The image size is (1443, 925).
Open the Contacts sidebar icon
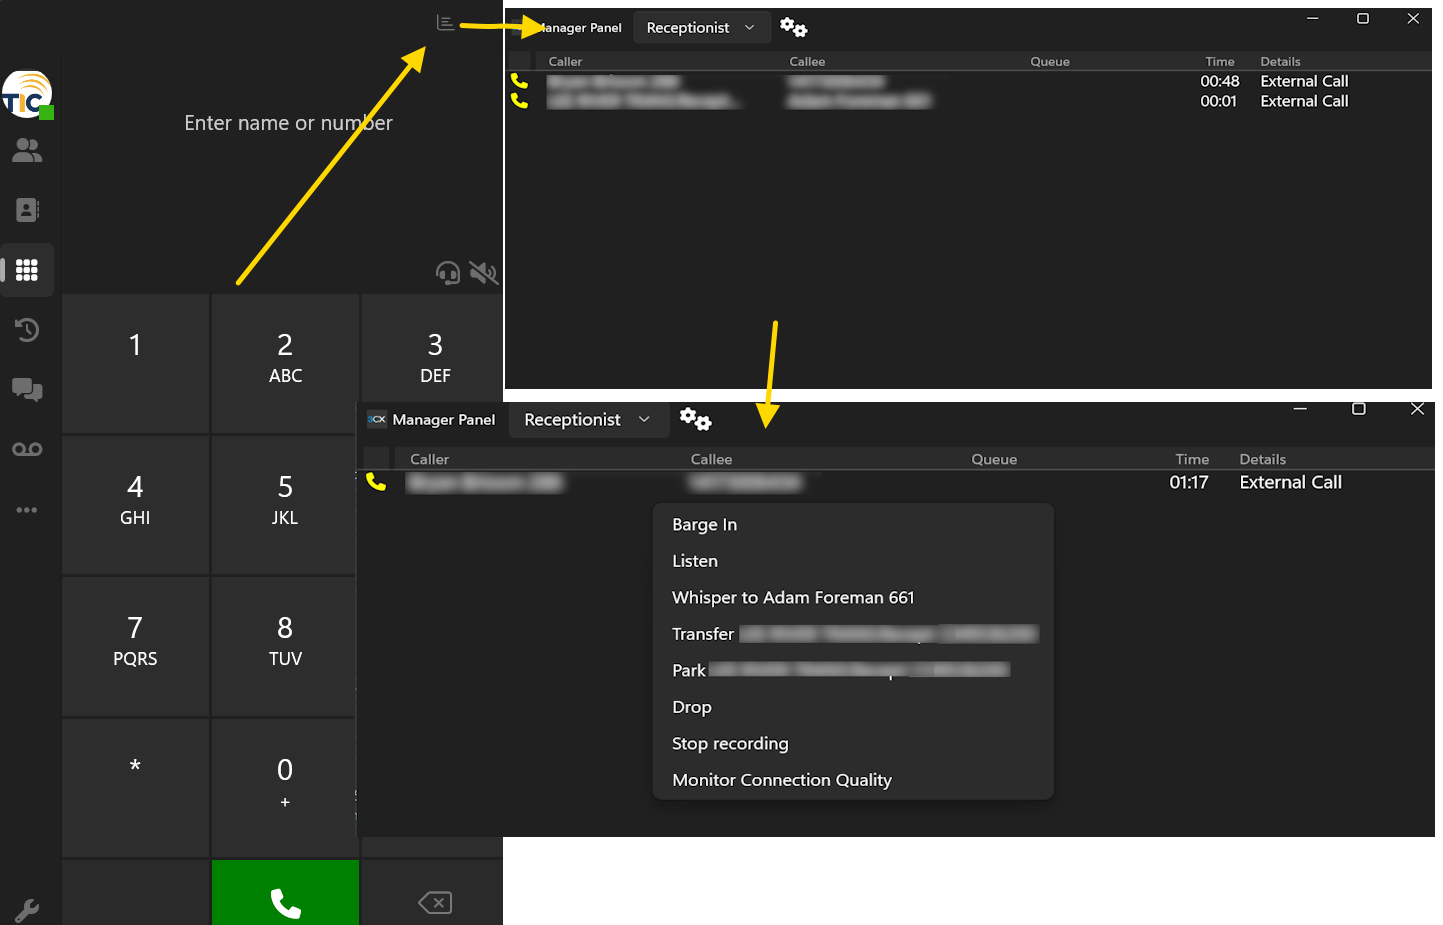point(27,210)
